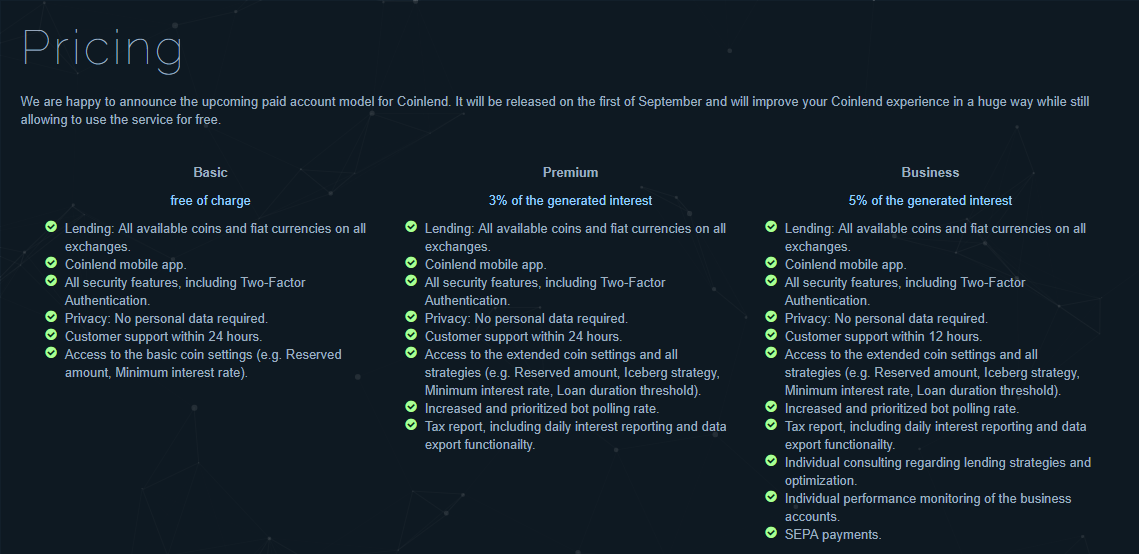Select the Business plan heading
The height and width of the screenshot is (554, 1139).
(x=931, y=173)
